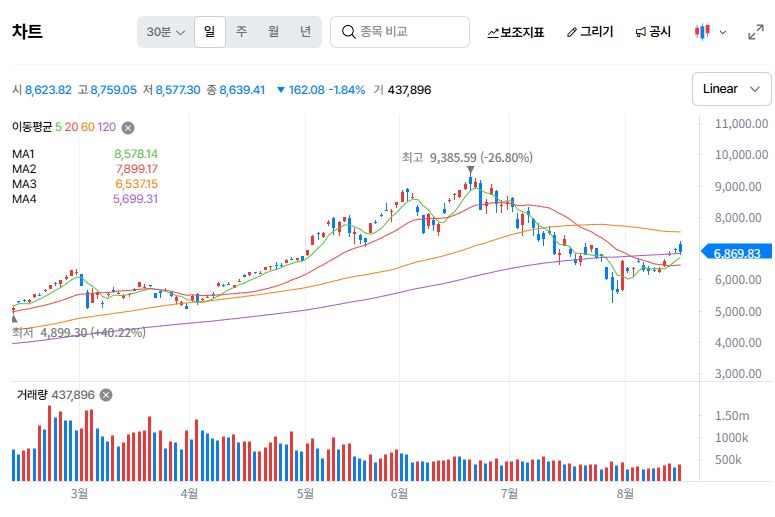Open the Linear scale dropdown
Viewport: 775px width, 517px height.
point(732,89)
